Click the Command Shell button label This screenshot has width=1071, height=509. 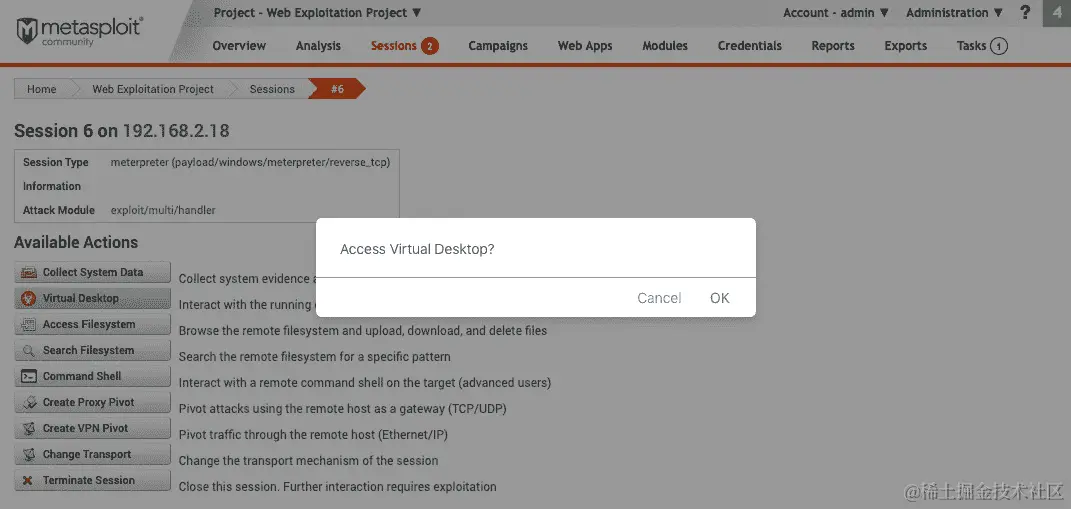coord(82,376)
